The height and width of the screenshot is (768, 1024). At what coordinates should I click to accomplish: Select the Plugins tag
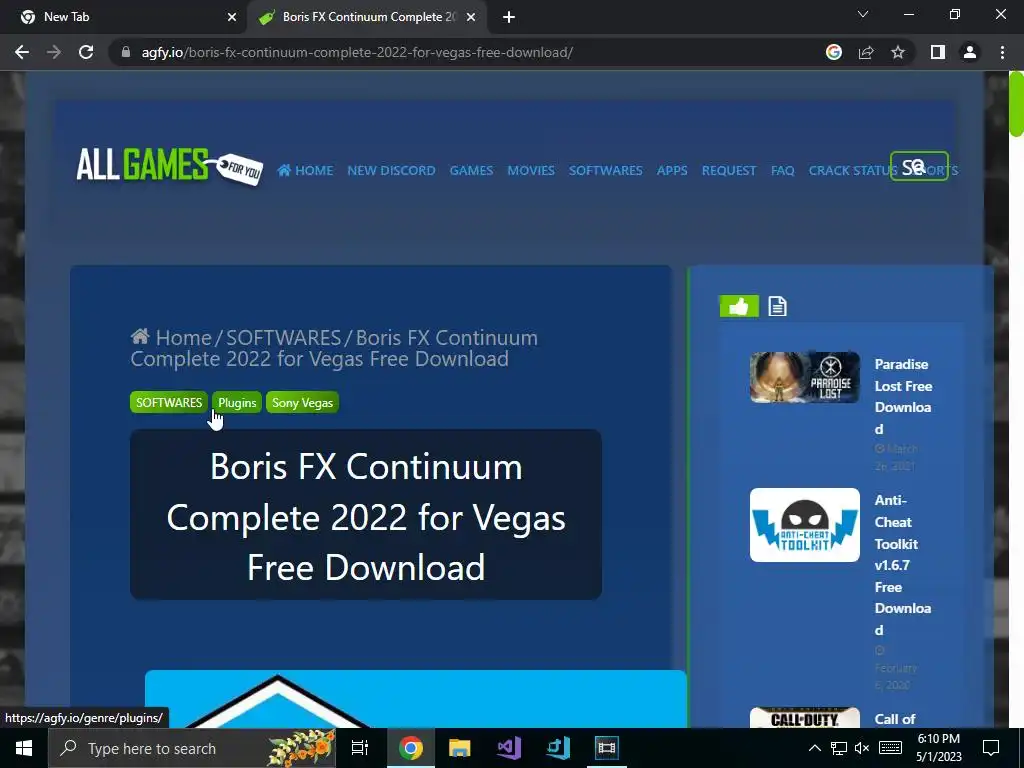click(x=237, y=402)
